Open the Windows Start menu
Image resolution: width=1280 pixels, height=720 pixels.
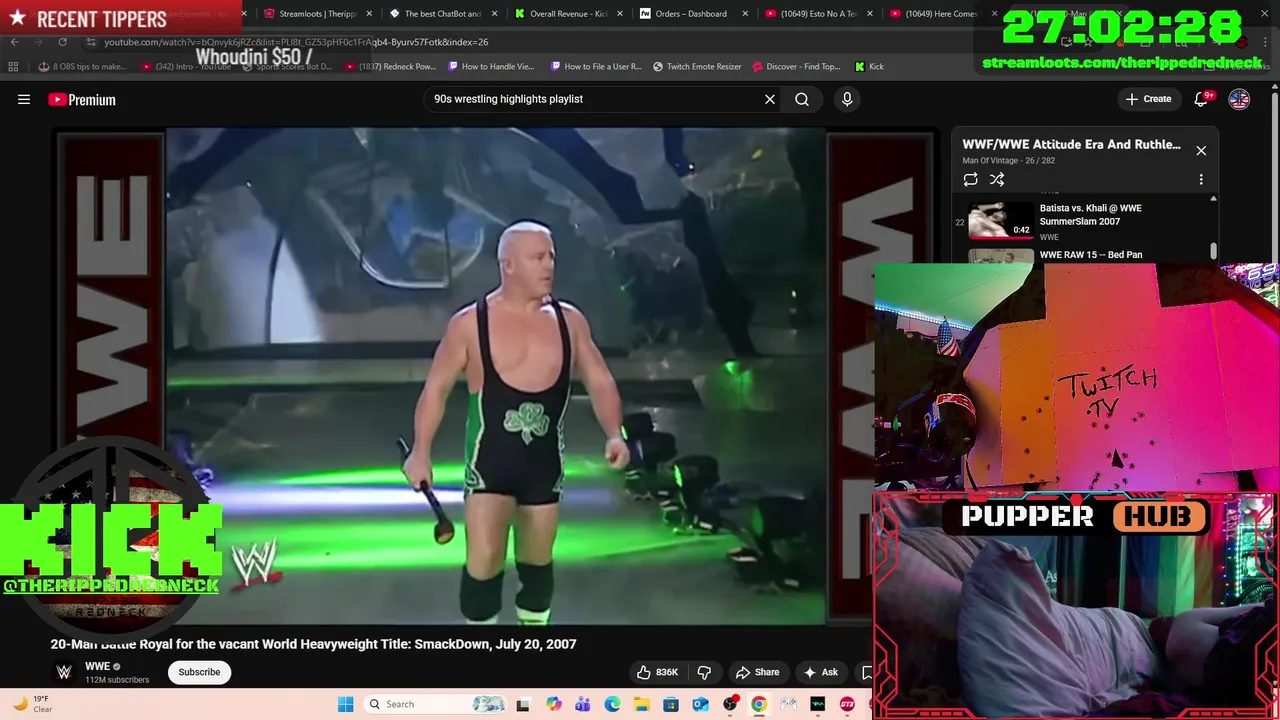click(x=345, y=704)
